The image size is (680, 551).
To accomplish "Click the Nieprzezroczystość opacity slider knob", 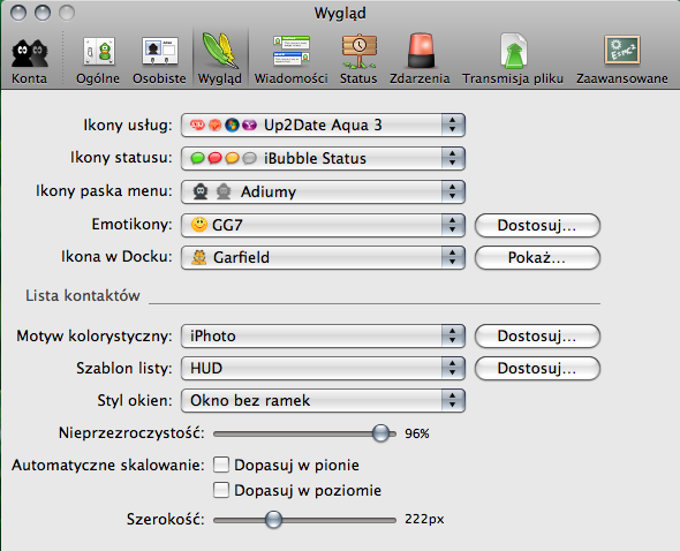I will (x=380, y=433).
